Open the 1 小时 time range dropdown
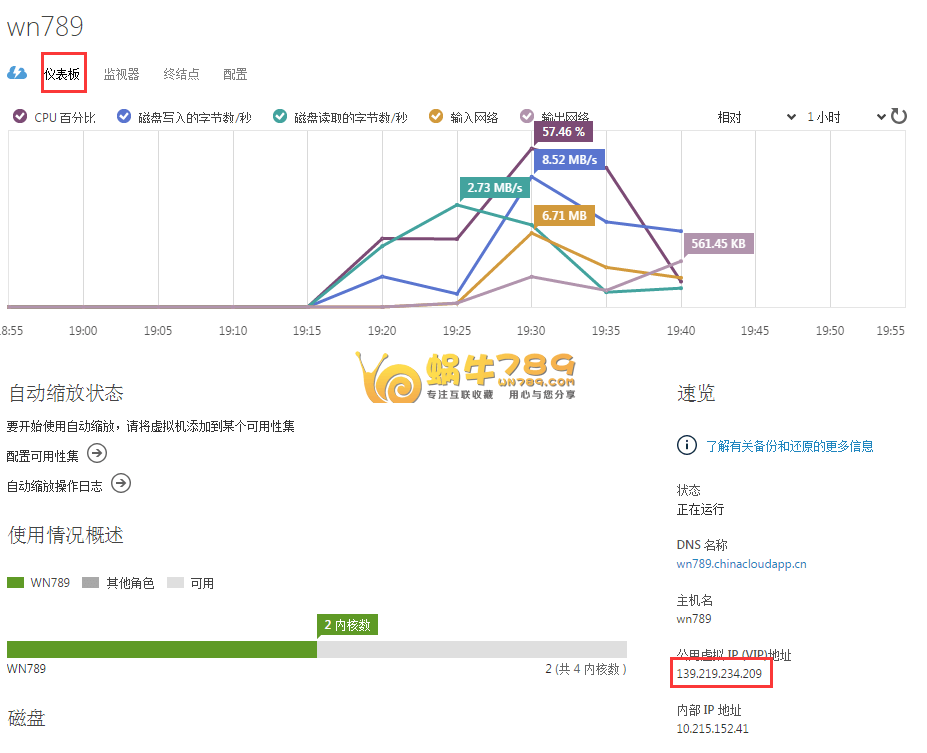Viewport: 927px width, 753px height. 846,117
